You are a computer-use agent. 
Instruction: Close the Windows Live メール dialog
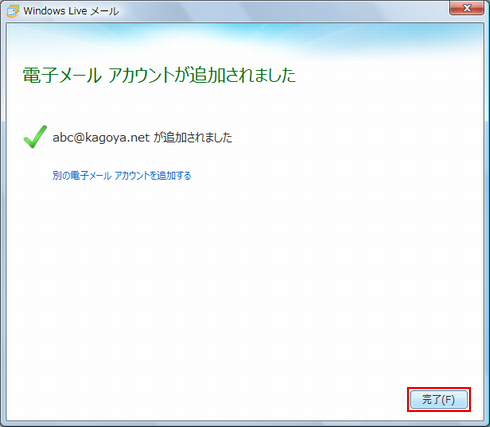(x=467, y=8)
